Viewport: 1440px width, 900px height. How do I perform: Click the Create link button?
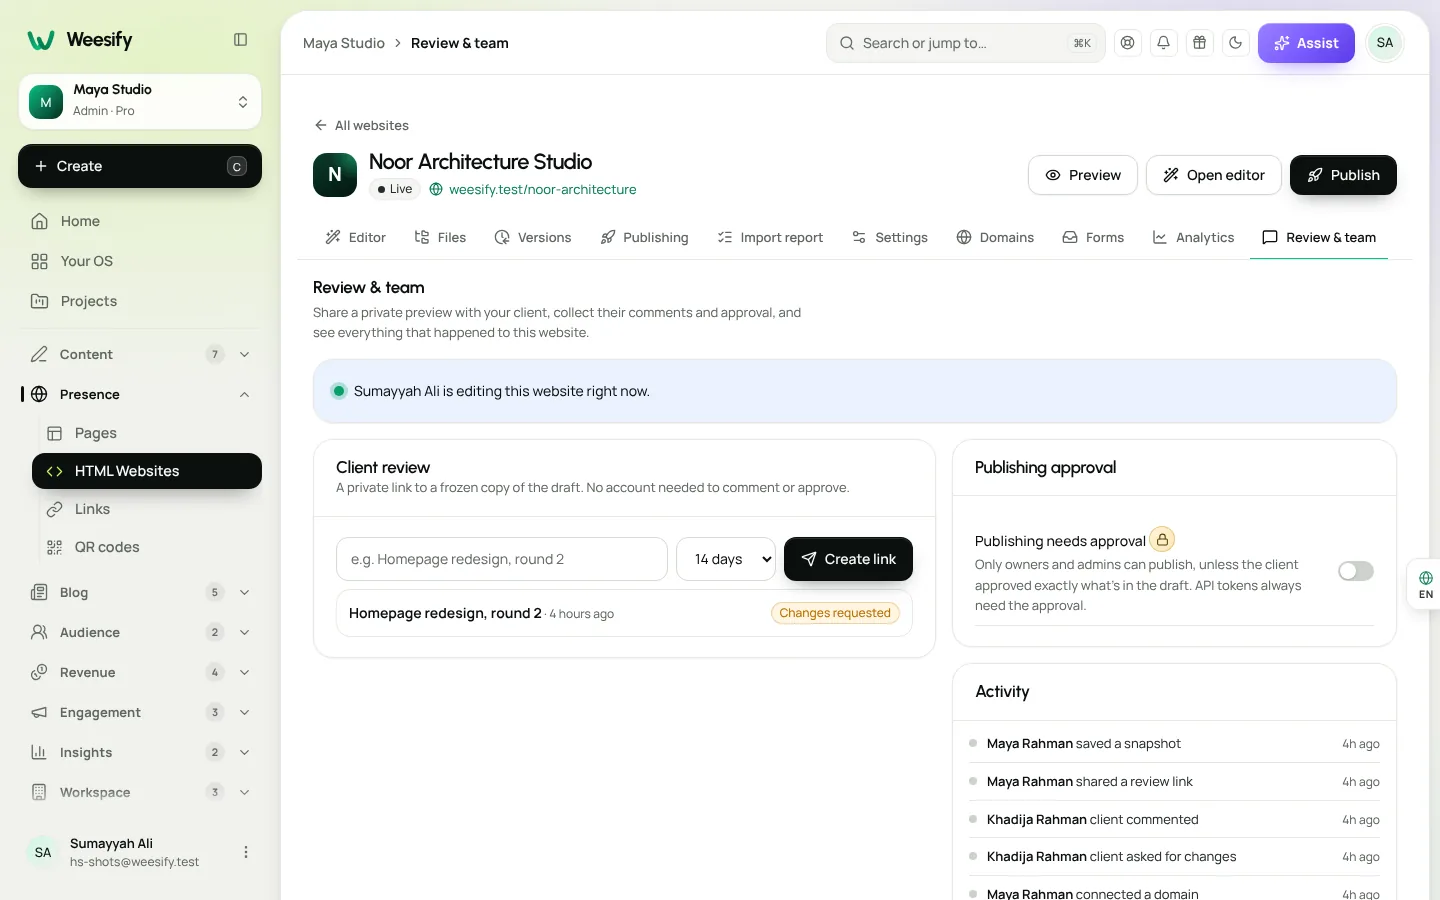(x=848, y=559)
